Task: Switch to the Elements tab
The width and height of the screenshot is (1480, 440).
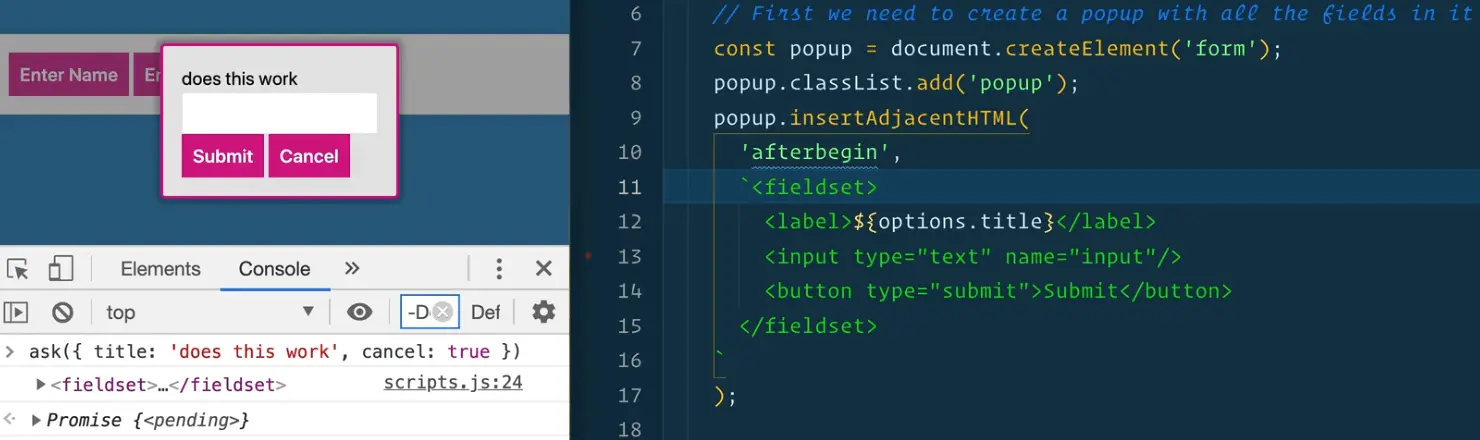Action: pyautogui.click(x=160, y=268)
